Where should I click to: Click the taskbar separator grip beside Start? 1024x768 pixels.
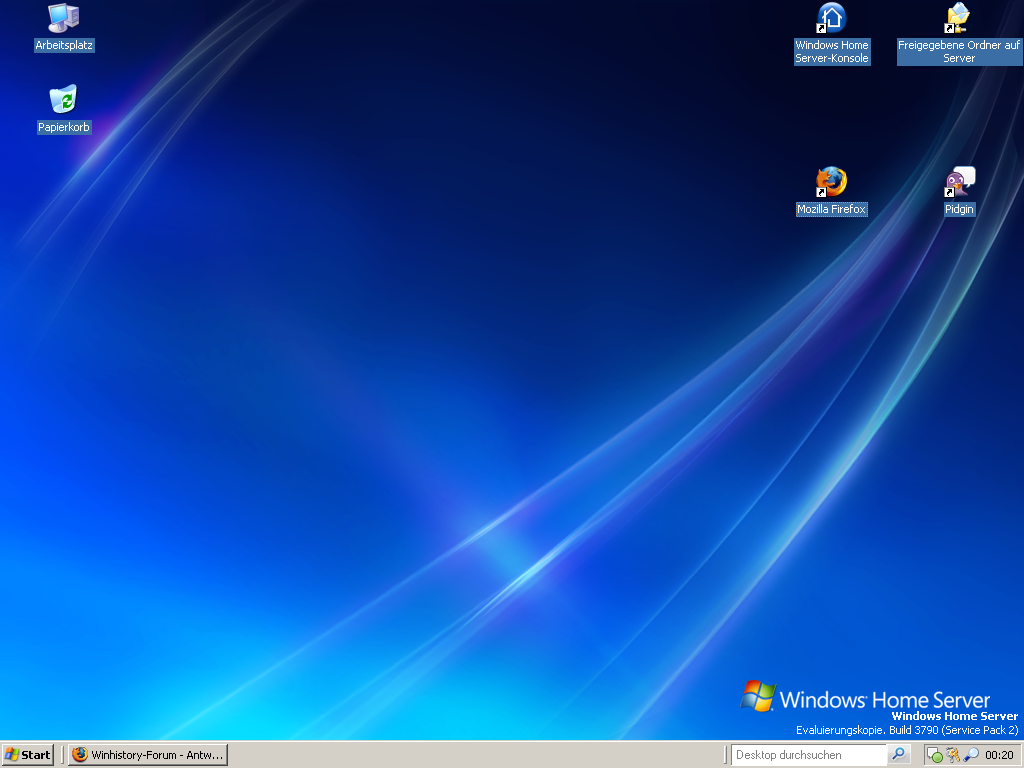[x=61, y=755]
